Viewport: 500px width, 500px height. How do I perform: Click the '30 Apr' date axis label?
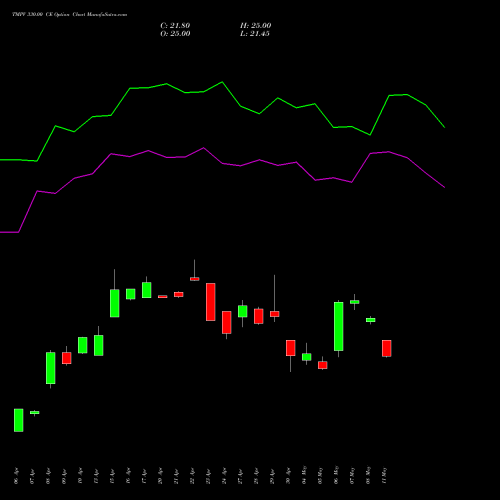pyautogui.click(x=288, y=476)
